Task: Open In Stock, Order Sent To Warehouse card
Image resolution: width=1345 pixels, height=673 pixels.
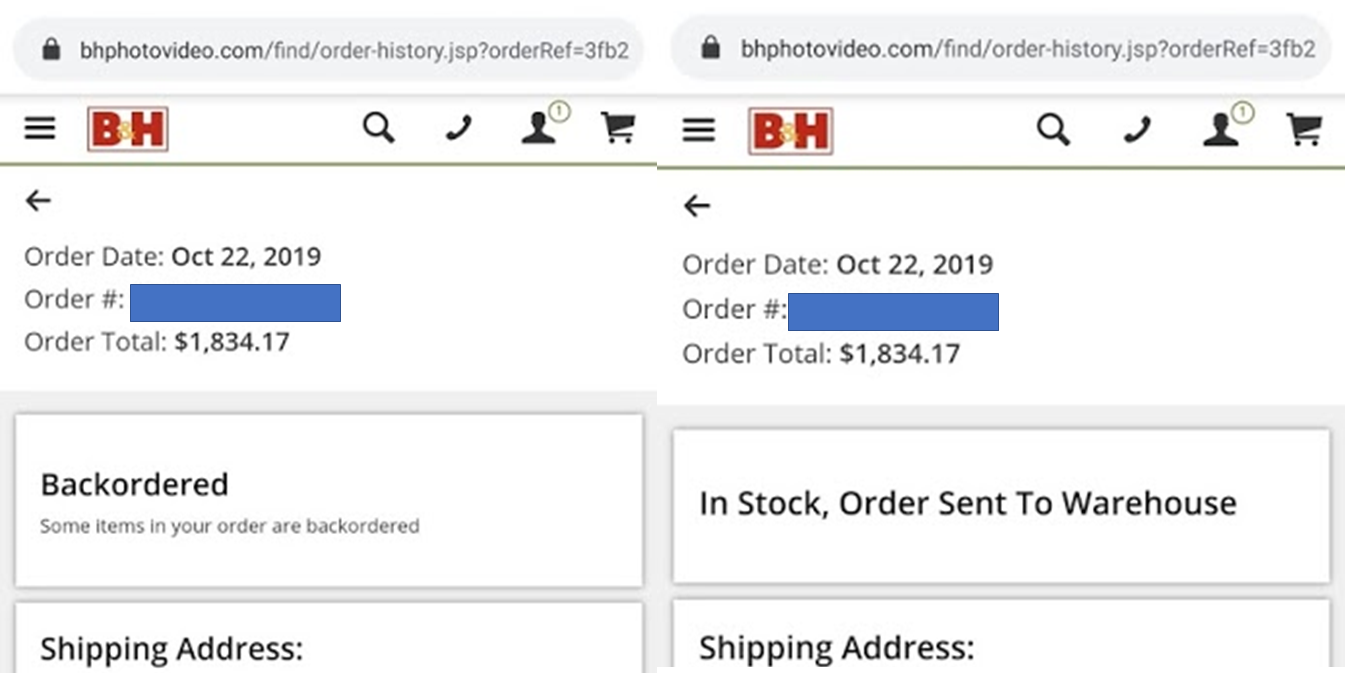Action: tap(1001, 506)
